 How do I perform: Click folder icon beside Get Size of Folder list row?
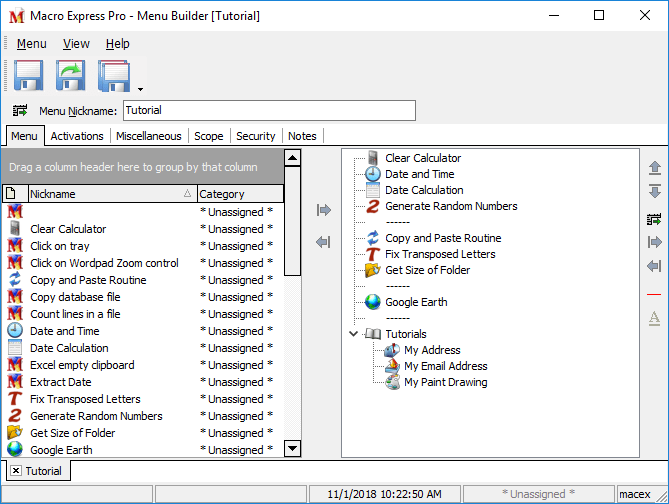pos(15,433)
